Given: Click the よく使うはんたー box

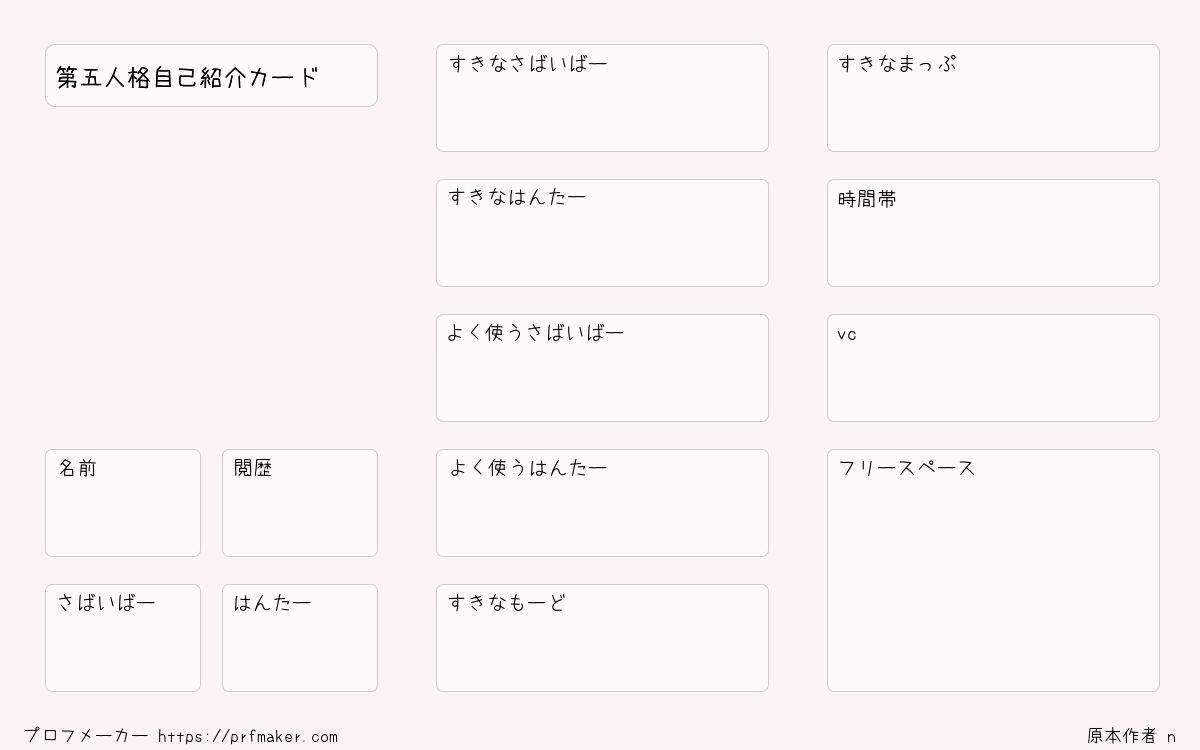Looking at the screenshot, I should 602,503.
